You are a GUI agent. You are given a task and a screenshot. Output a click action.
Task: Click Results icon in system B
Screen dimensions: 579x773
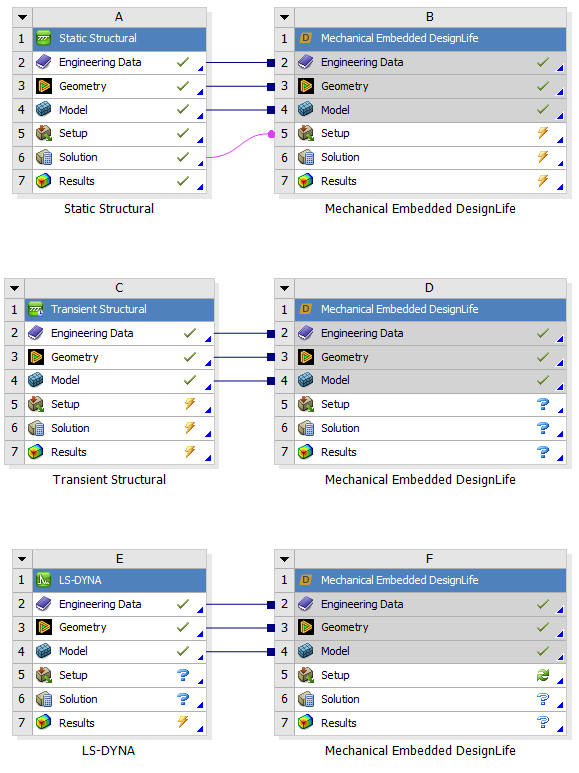(306, 181)
